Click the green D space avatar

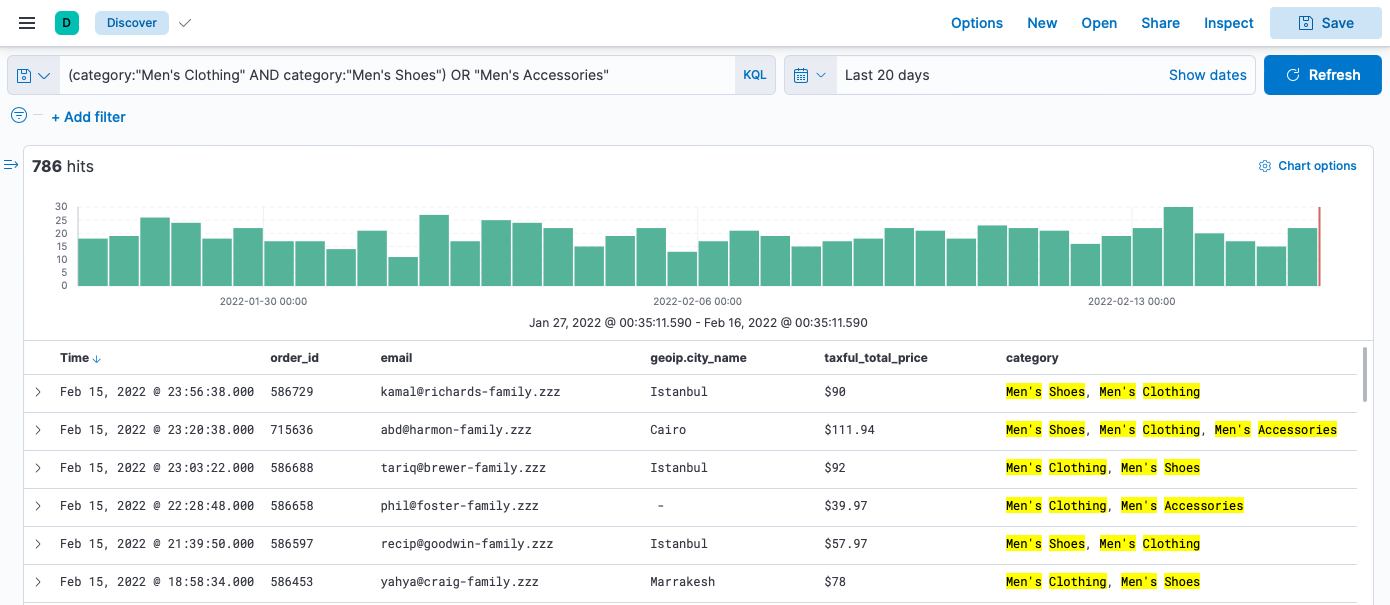coord(67,23)
